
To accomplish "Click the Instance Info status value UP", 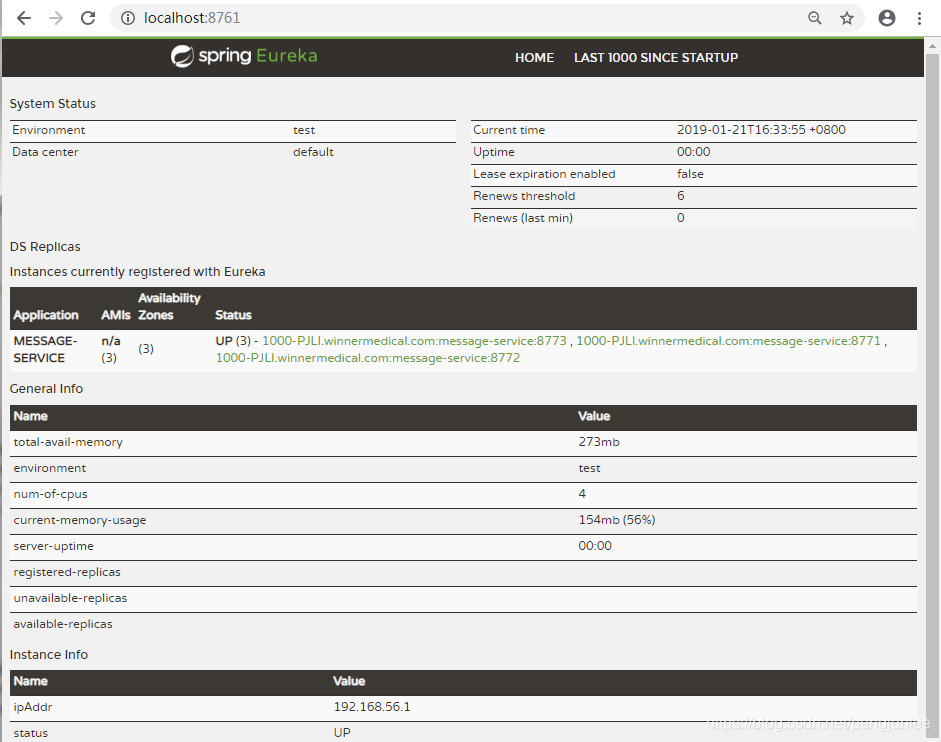I will pyautogui.click(x=342, y=732).
